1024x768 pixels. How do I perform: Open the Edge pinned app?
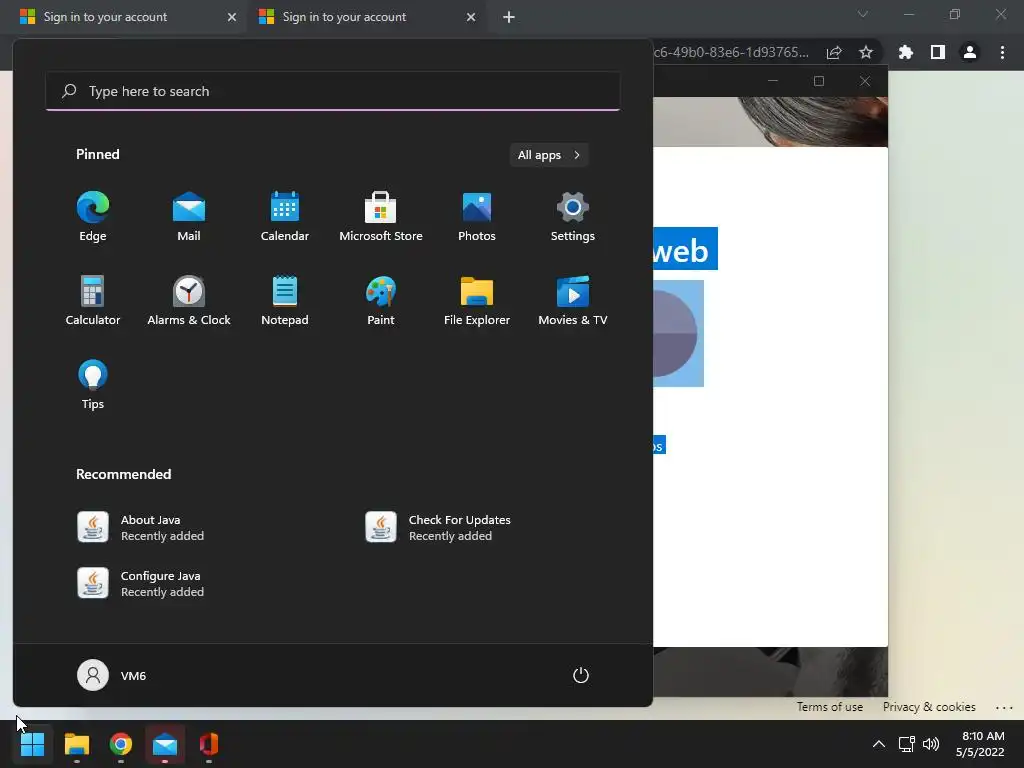click(x=93, y=217)
